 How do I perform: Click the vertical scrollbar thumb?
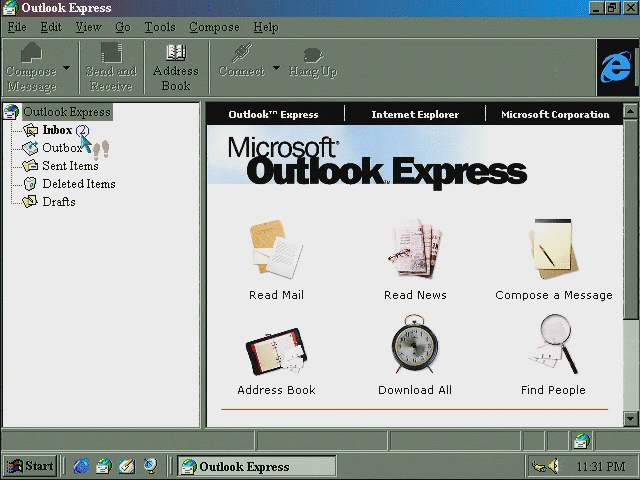[x=631, y=218]
